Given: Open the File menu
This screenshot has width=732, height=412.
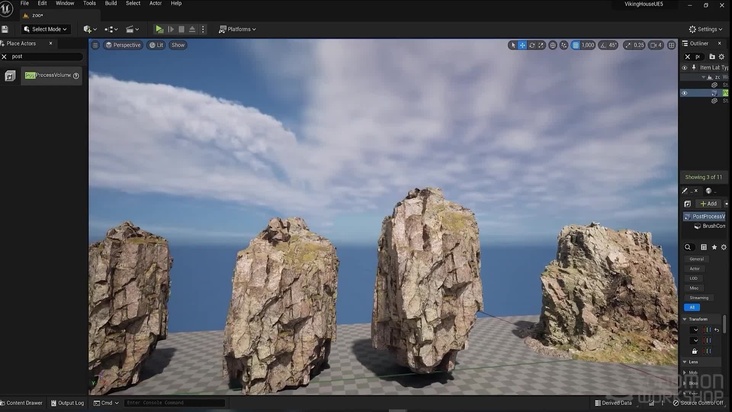Looking at the screenshot, I should 25,3.
